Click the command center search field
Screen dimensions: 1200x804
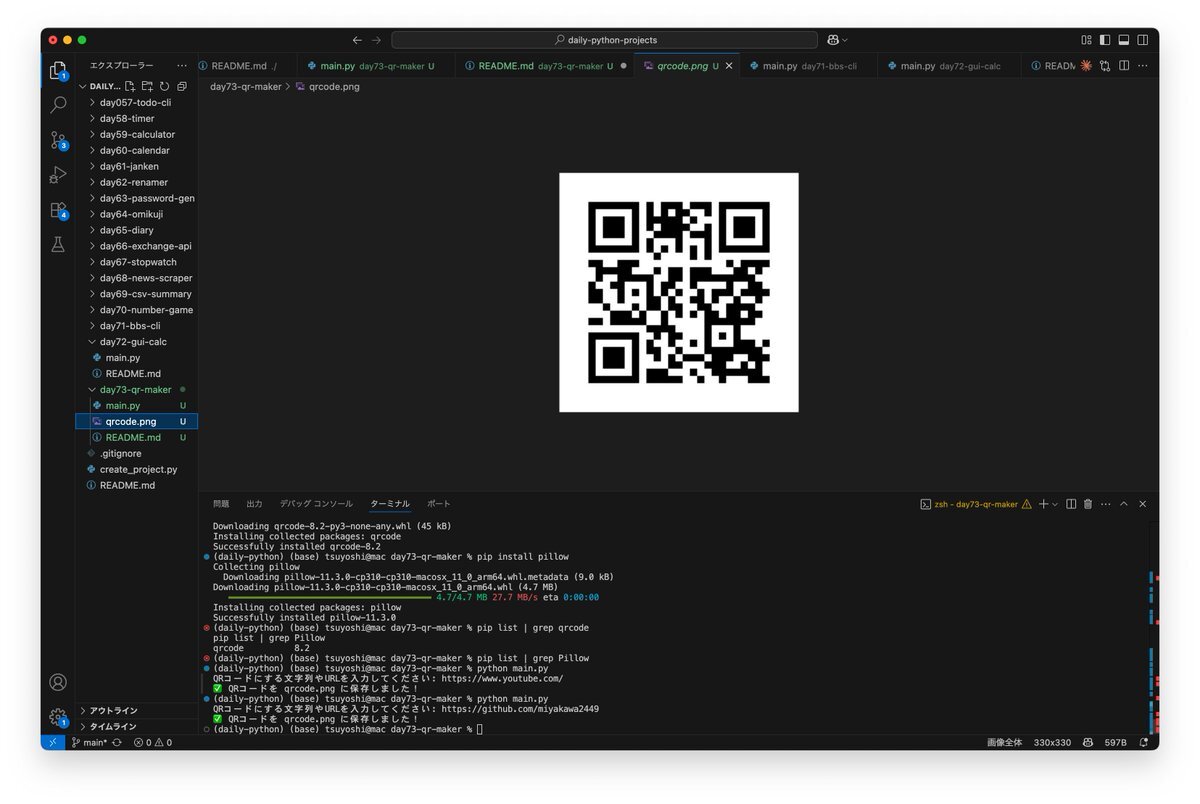(604, 40)
